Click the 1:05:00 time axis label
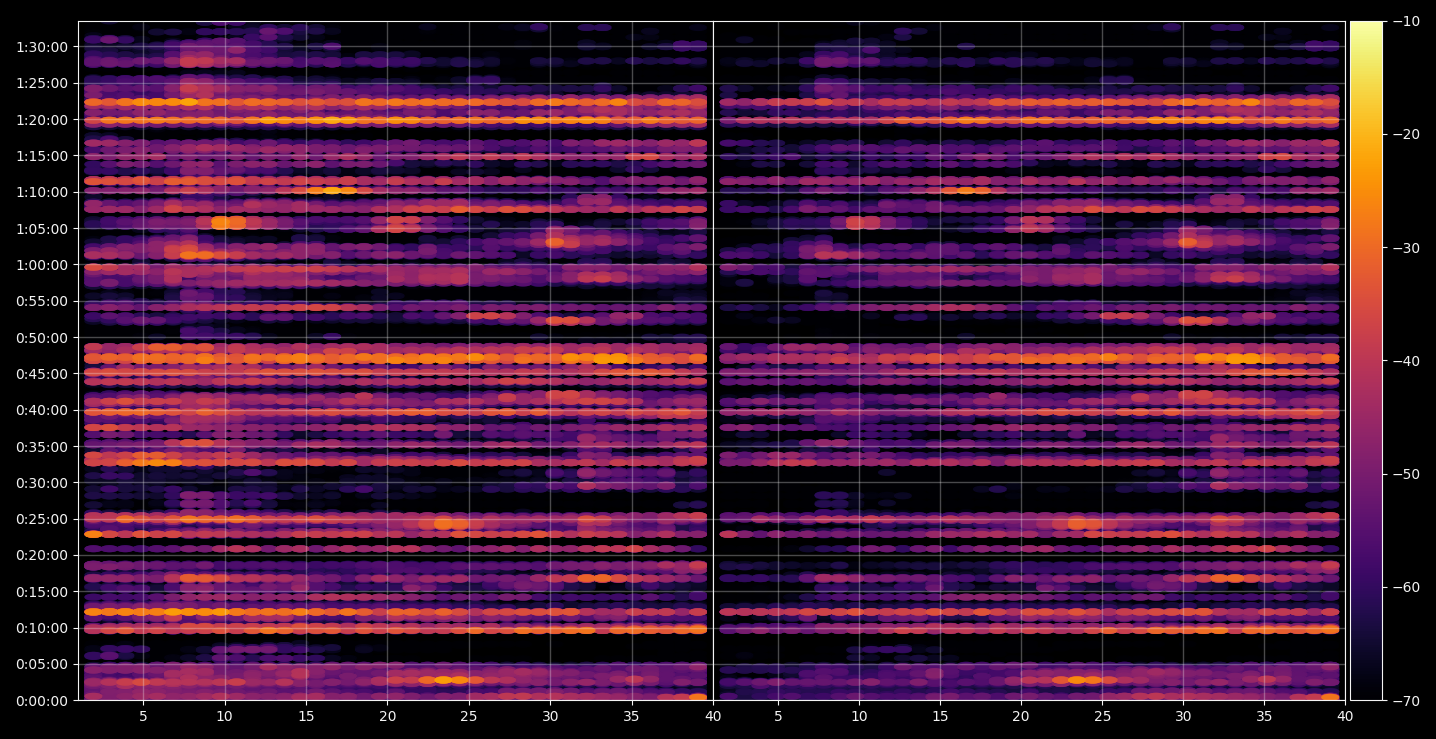 pyautogui.click(x=42, y=228)
